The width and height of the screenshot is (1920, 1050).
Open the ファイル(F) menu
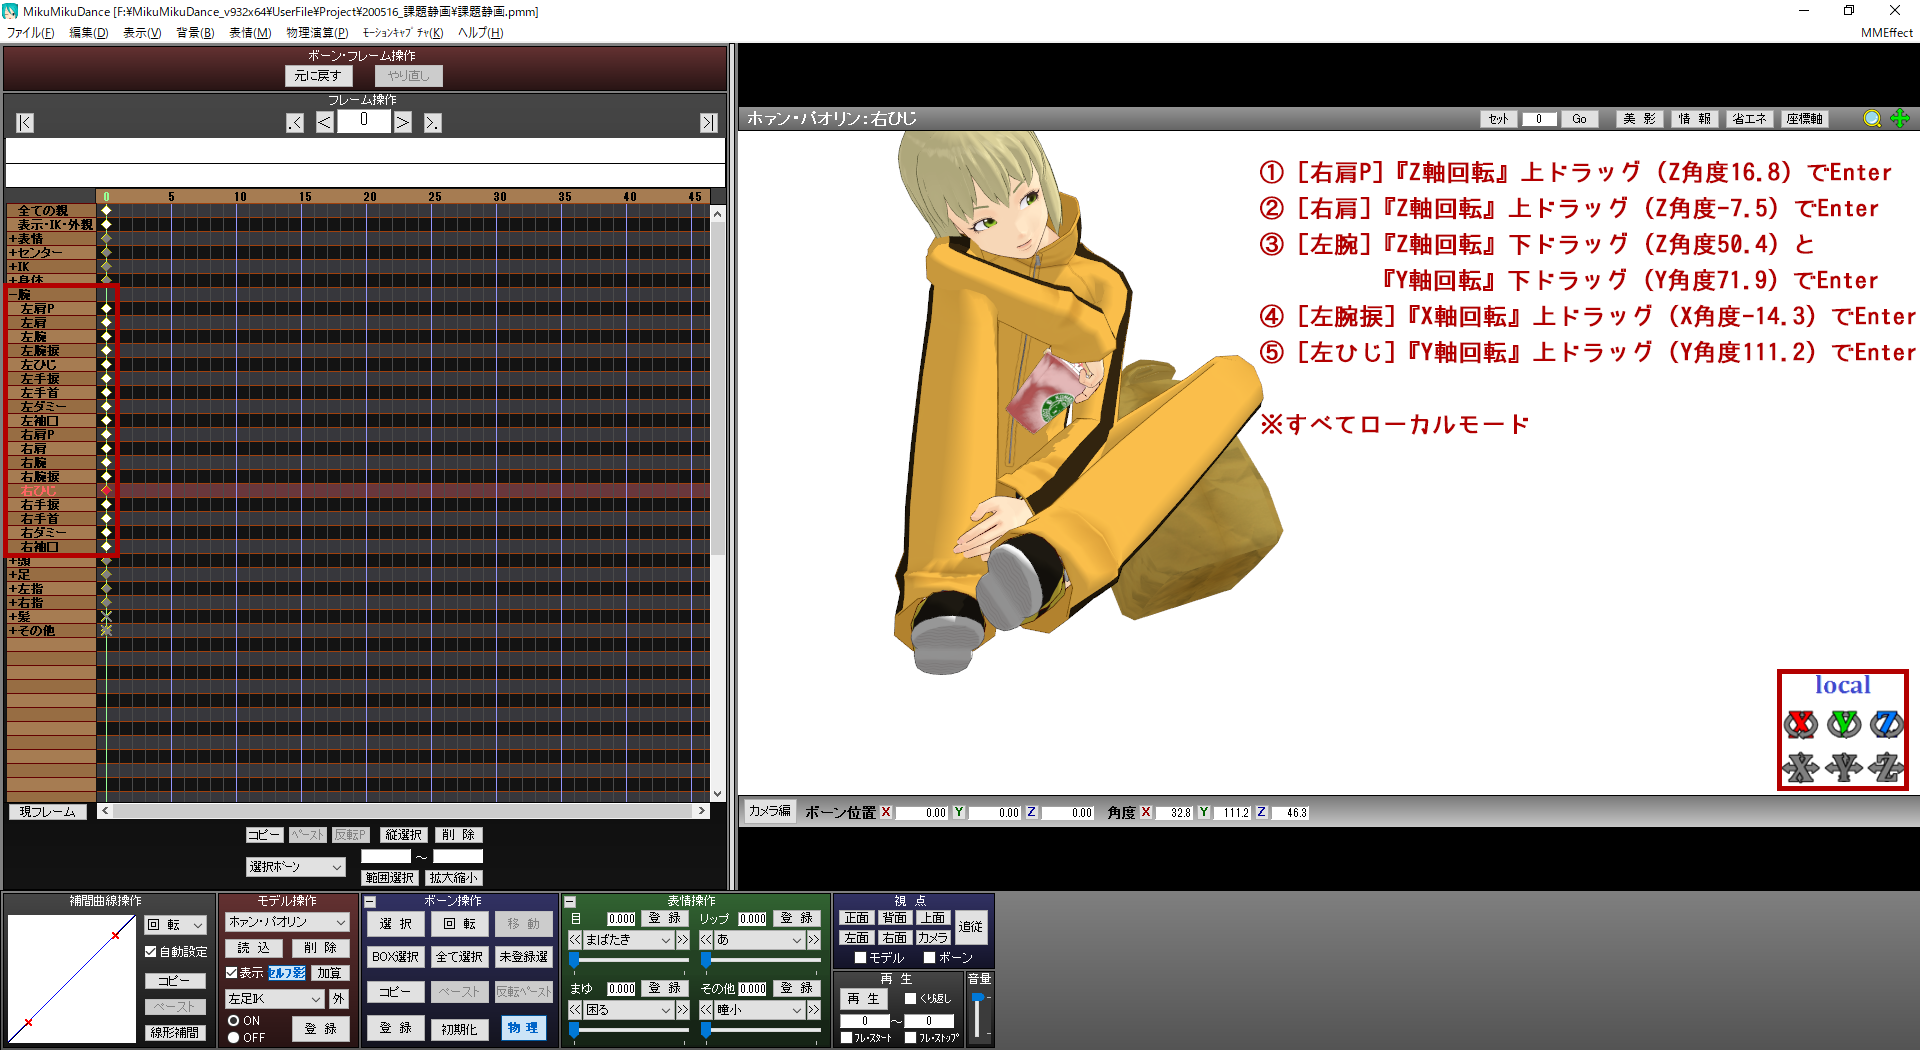pyautogui.click(x=31, y=33)
